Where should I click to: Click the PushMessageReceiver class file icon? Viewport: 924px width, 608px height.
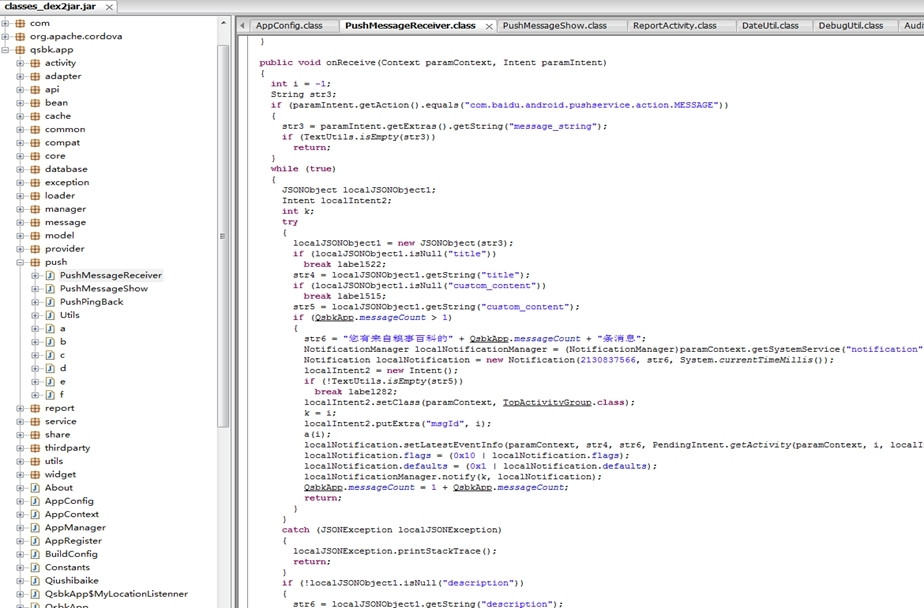pyautogui.click(x=50, y=276)
